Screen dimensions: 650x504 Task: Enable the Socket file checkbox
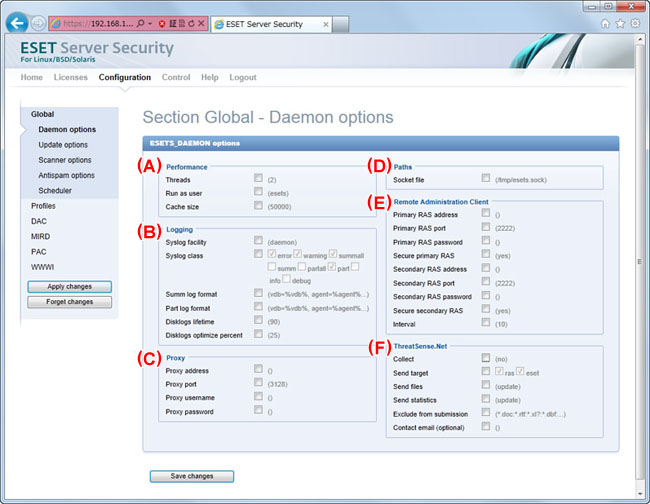(486, 178)
